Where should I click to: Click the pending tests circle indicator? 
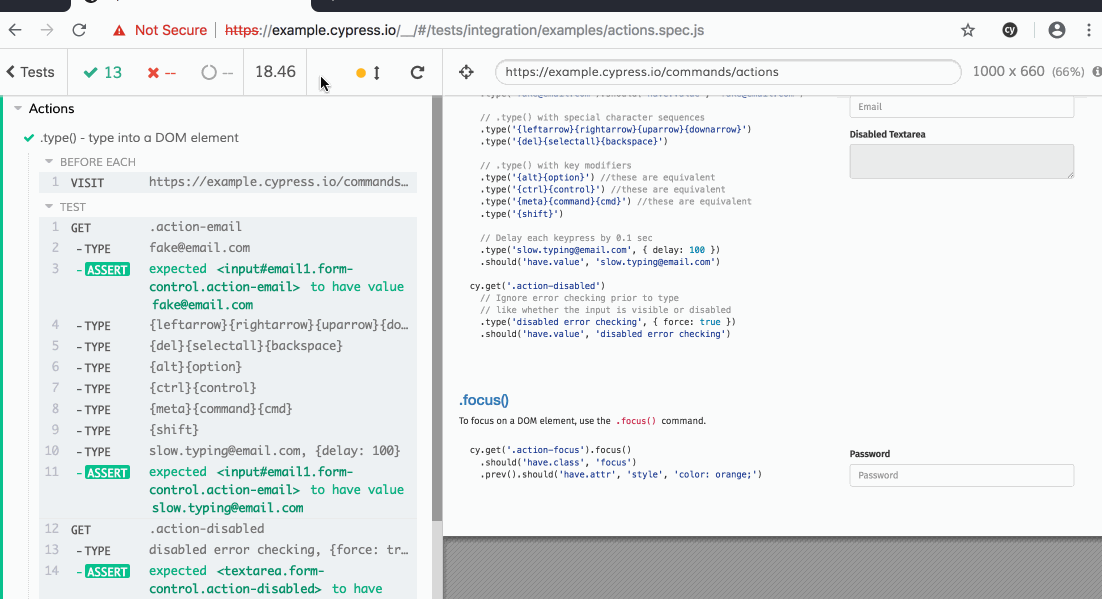216,72
